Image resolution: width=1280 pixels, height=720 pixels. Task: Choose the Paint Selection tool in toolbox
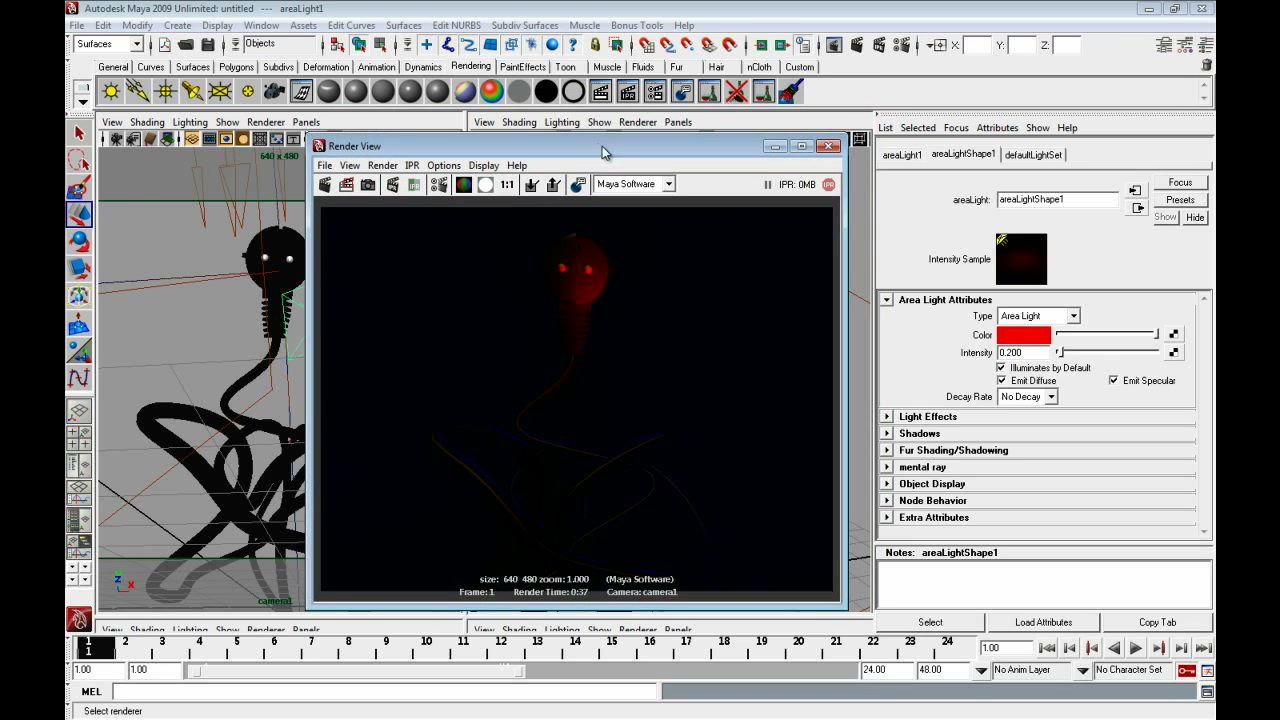79,187
